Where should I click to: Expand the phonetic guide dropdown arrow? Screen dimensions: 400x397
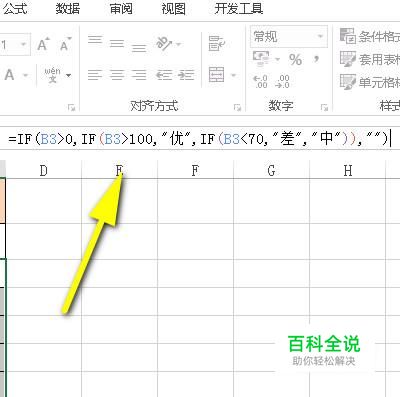(x=68, y=75)
